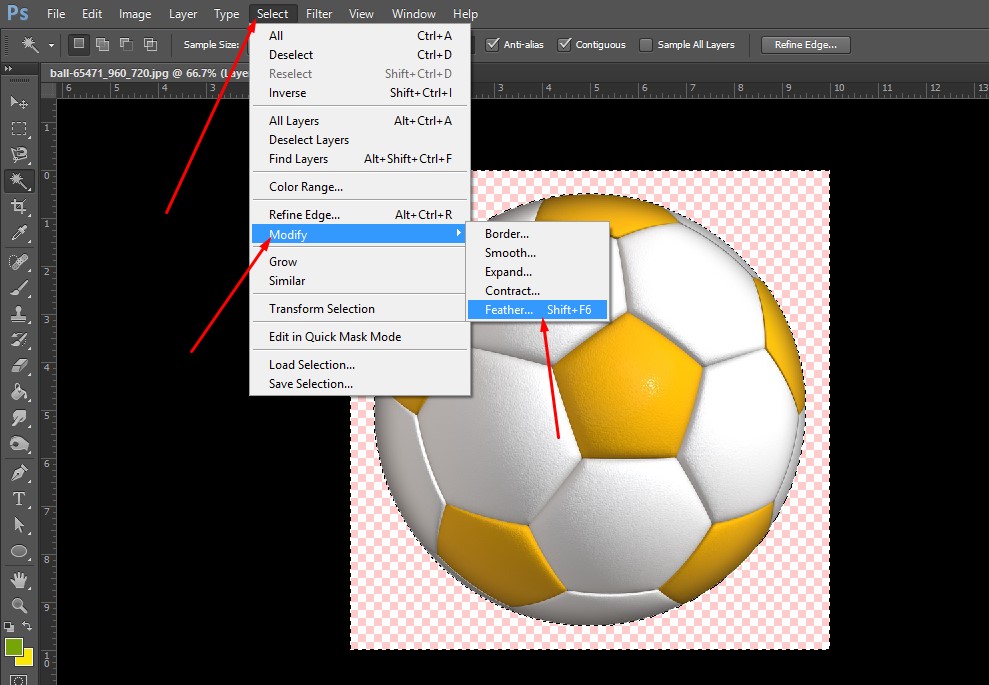
Task: Reset default foreground and background colors
Action: (x=8, y=627)
